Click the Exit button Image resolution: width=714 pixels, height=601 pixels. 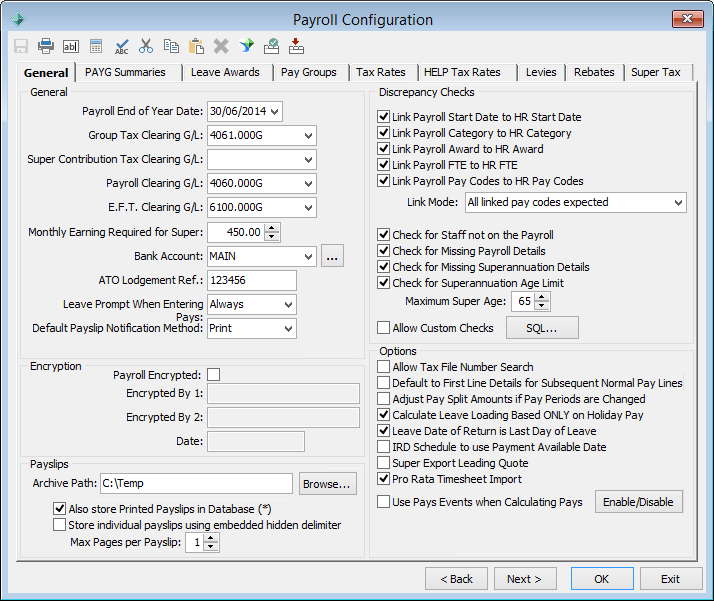(671, 579)
